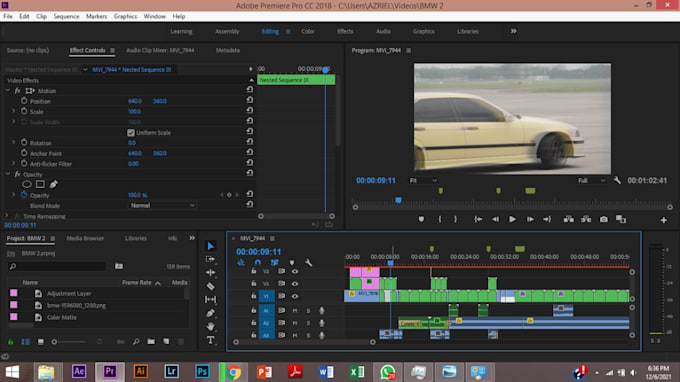
Task: Collapse the Opacity effect section
Action: click(7, 174)
